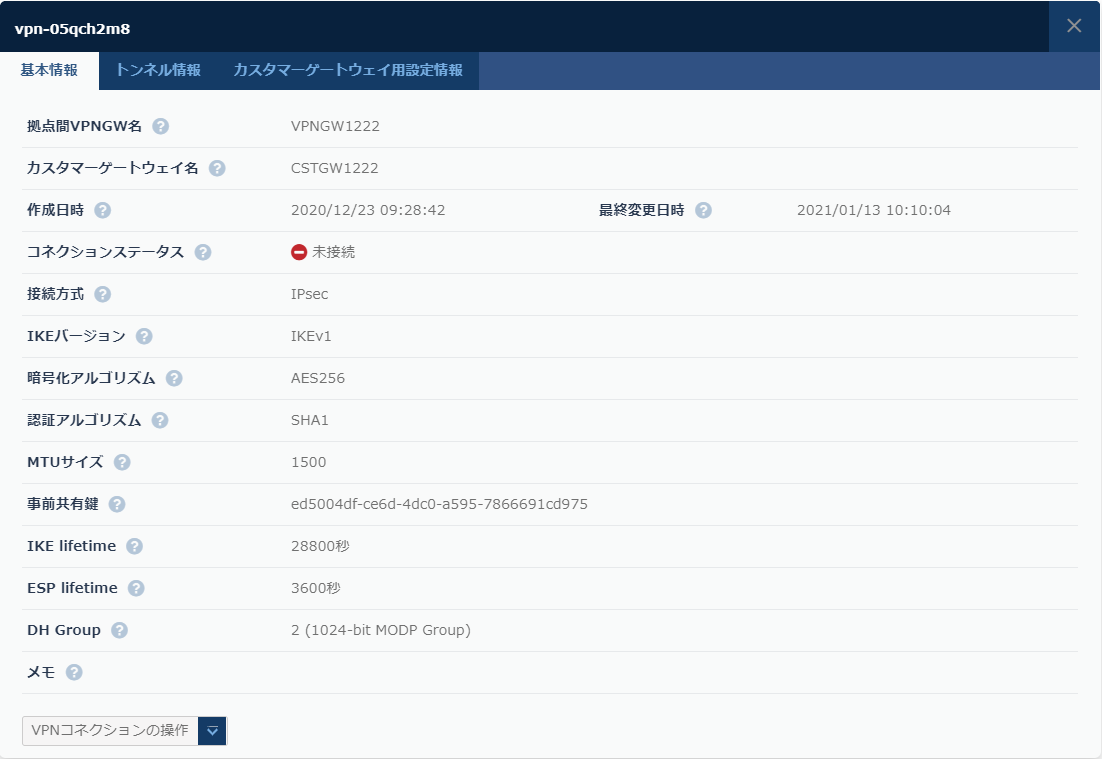Click help icon next to 事前共有鍵
The image size is (1102, 759).
(x=117, y=504)
